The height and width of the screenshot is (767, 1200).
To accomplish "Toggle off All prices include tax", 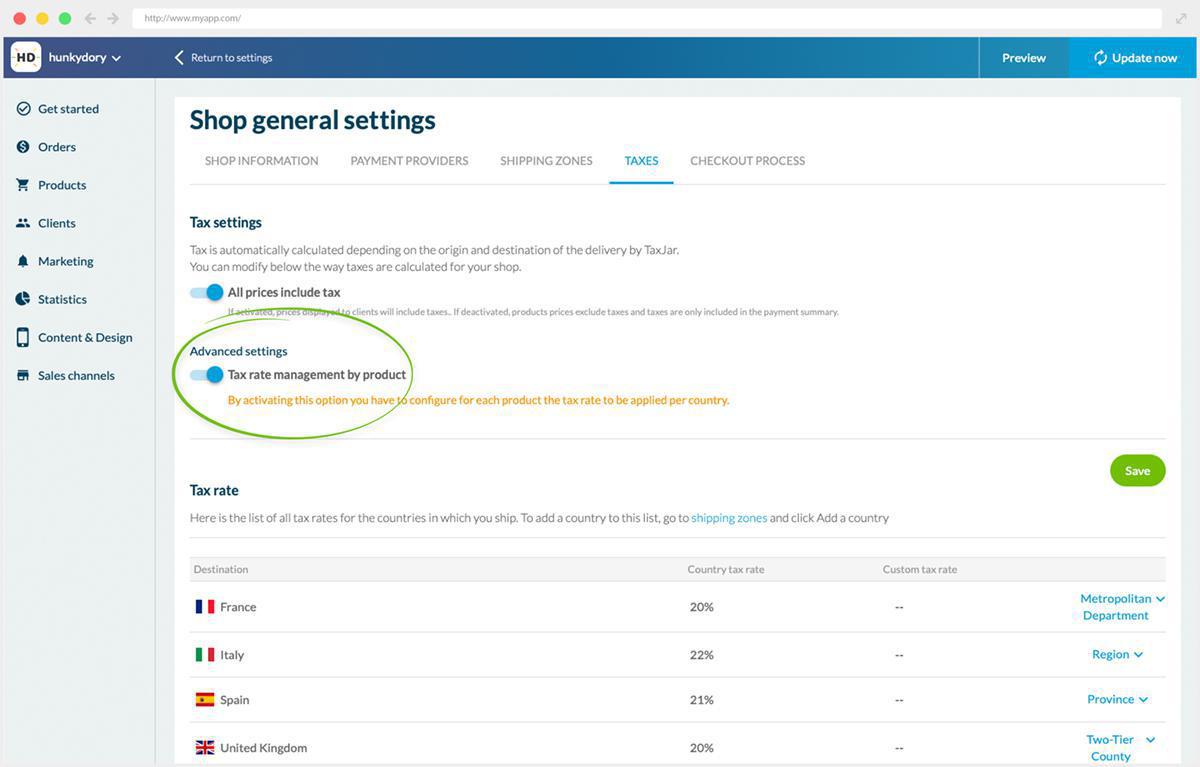I will click(207, 292).
